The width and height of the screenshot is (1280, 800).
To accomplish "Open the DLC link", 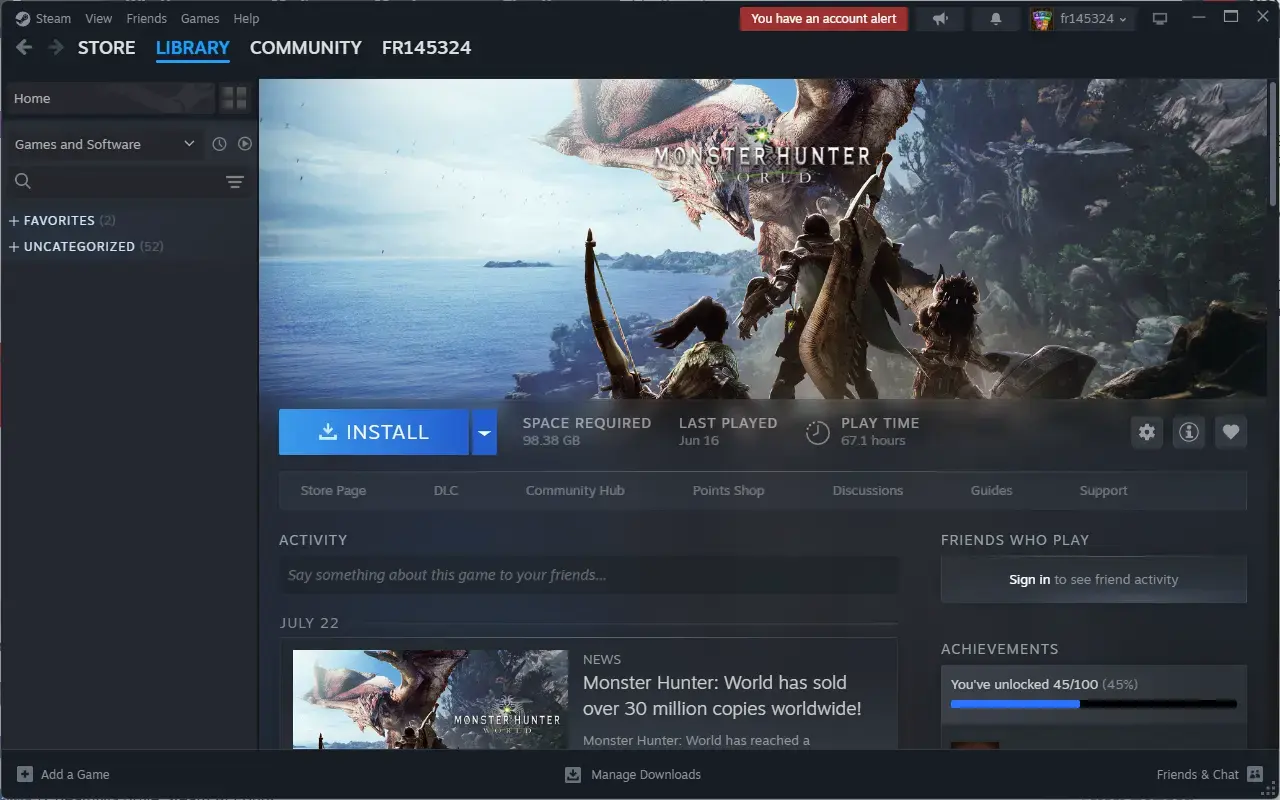I will (446, 490).
